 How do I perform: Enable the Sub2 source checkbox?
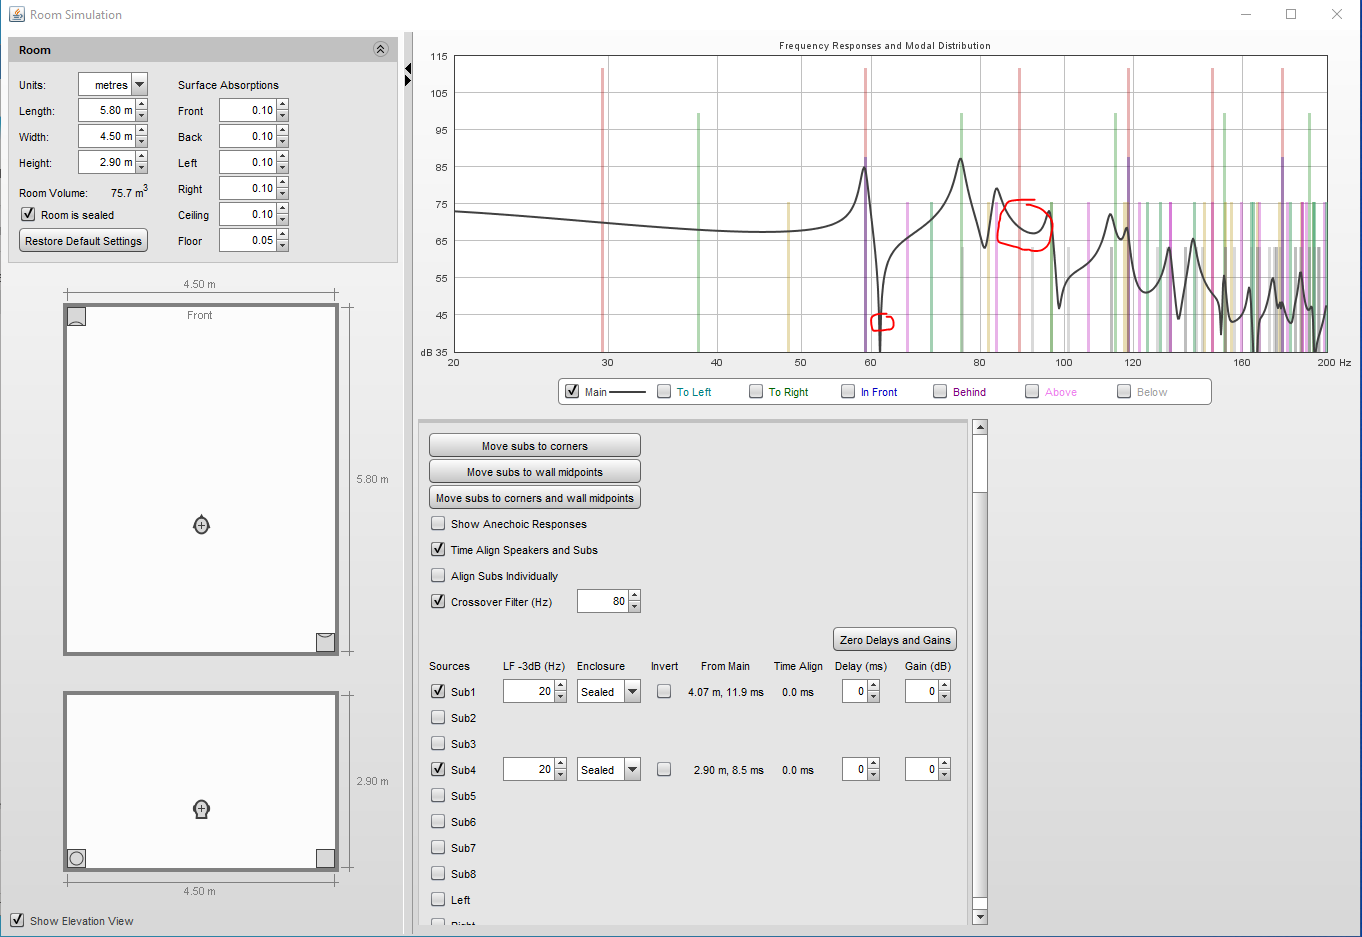[438, 717]
